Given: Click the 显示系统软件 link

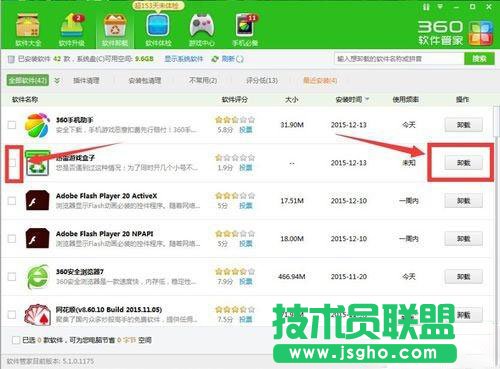Looking at the screenshot, I should pyautogui.click(x=184, y=59).
